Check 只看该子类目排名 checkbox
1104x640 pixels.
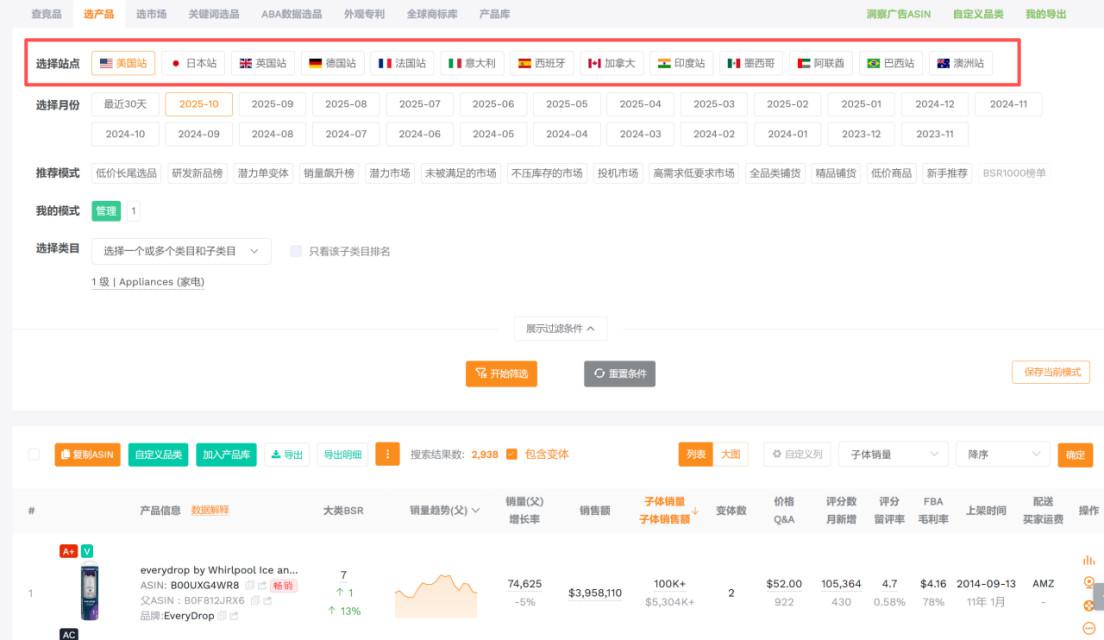click(x=296, y=252)
